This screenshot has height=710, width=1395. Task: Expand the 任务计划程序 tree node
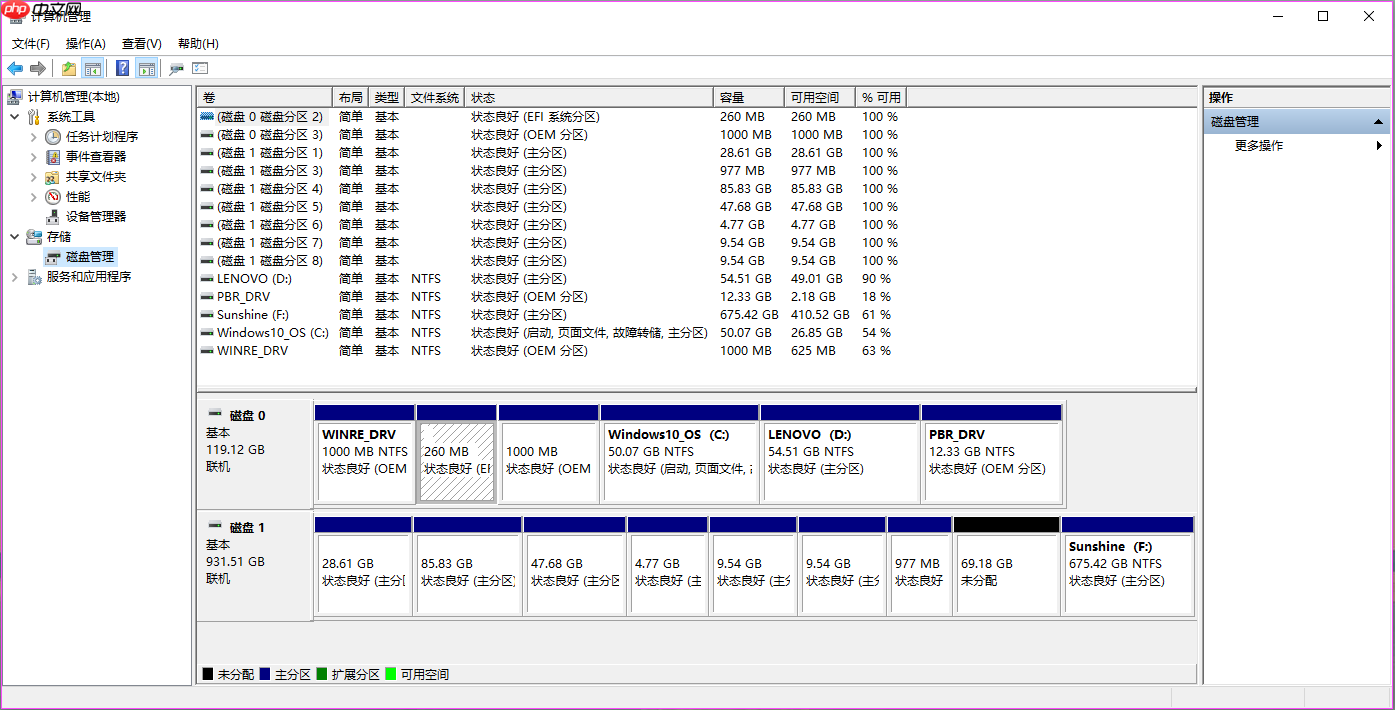click(34, 137)
